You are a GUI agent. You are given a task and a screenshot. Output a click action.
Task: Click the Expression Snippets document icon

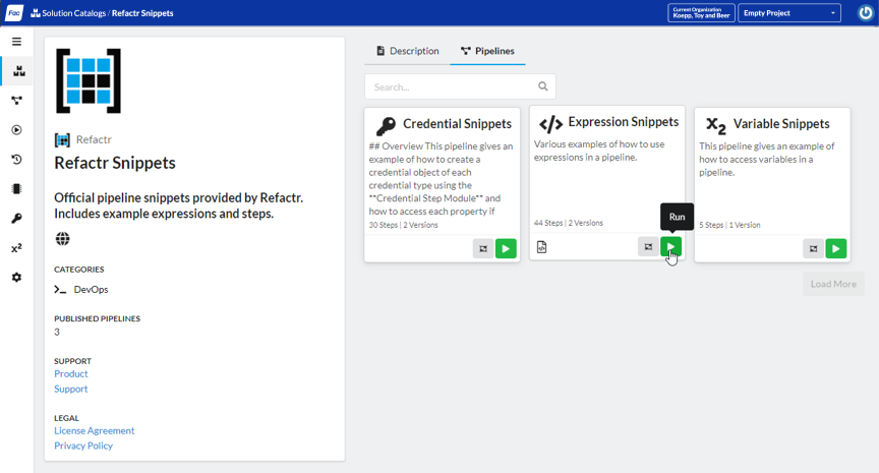542,247
